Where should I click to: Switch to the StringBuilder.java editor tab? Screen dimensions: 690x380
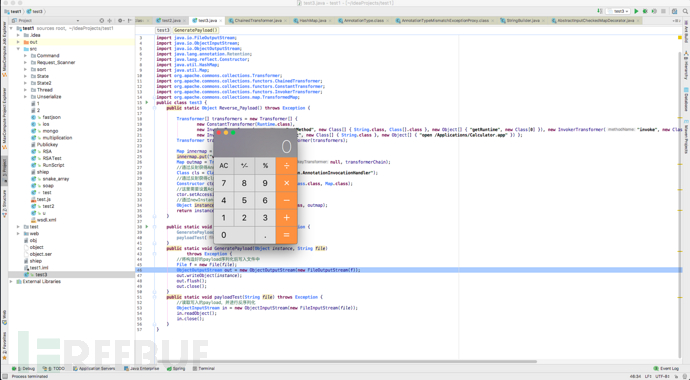point(523,21)
